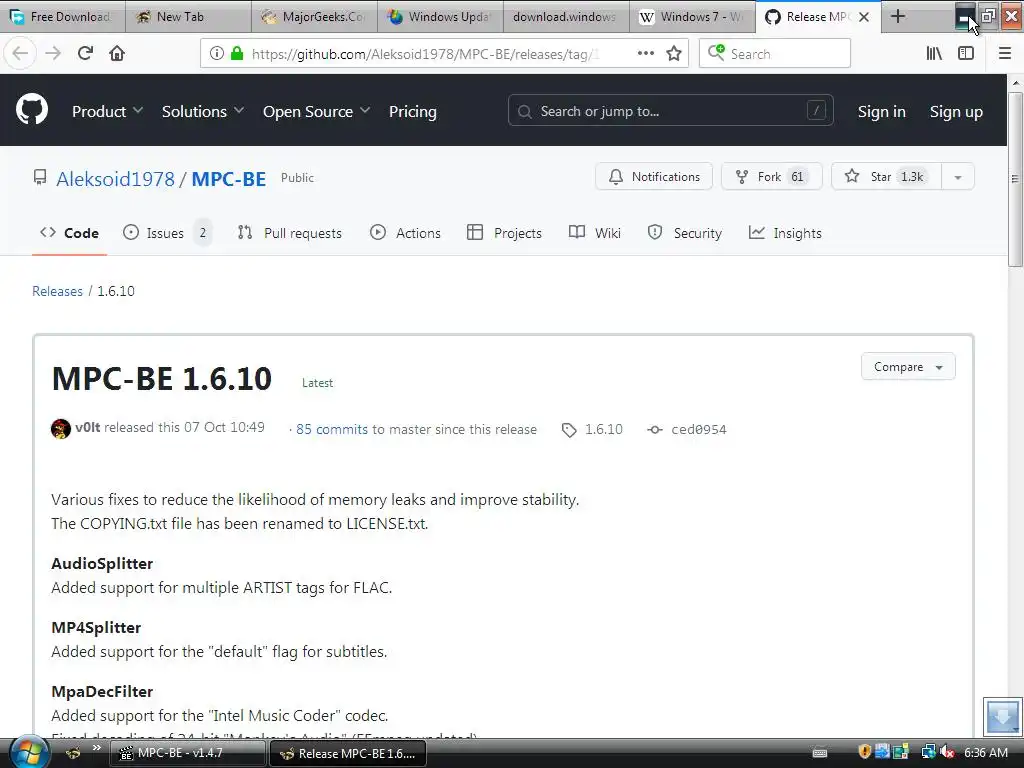Click the GitHub octocat logo
This screenshot has width=1024, height=768.
pyautogui.click(x=32, y=109)
